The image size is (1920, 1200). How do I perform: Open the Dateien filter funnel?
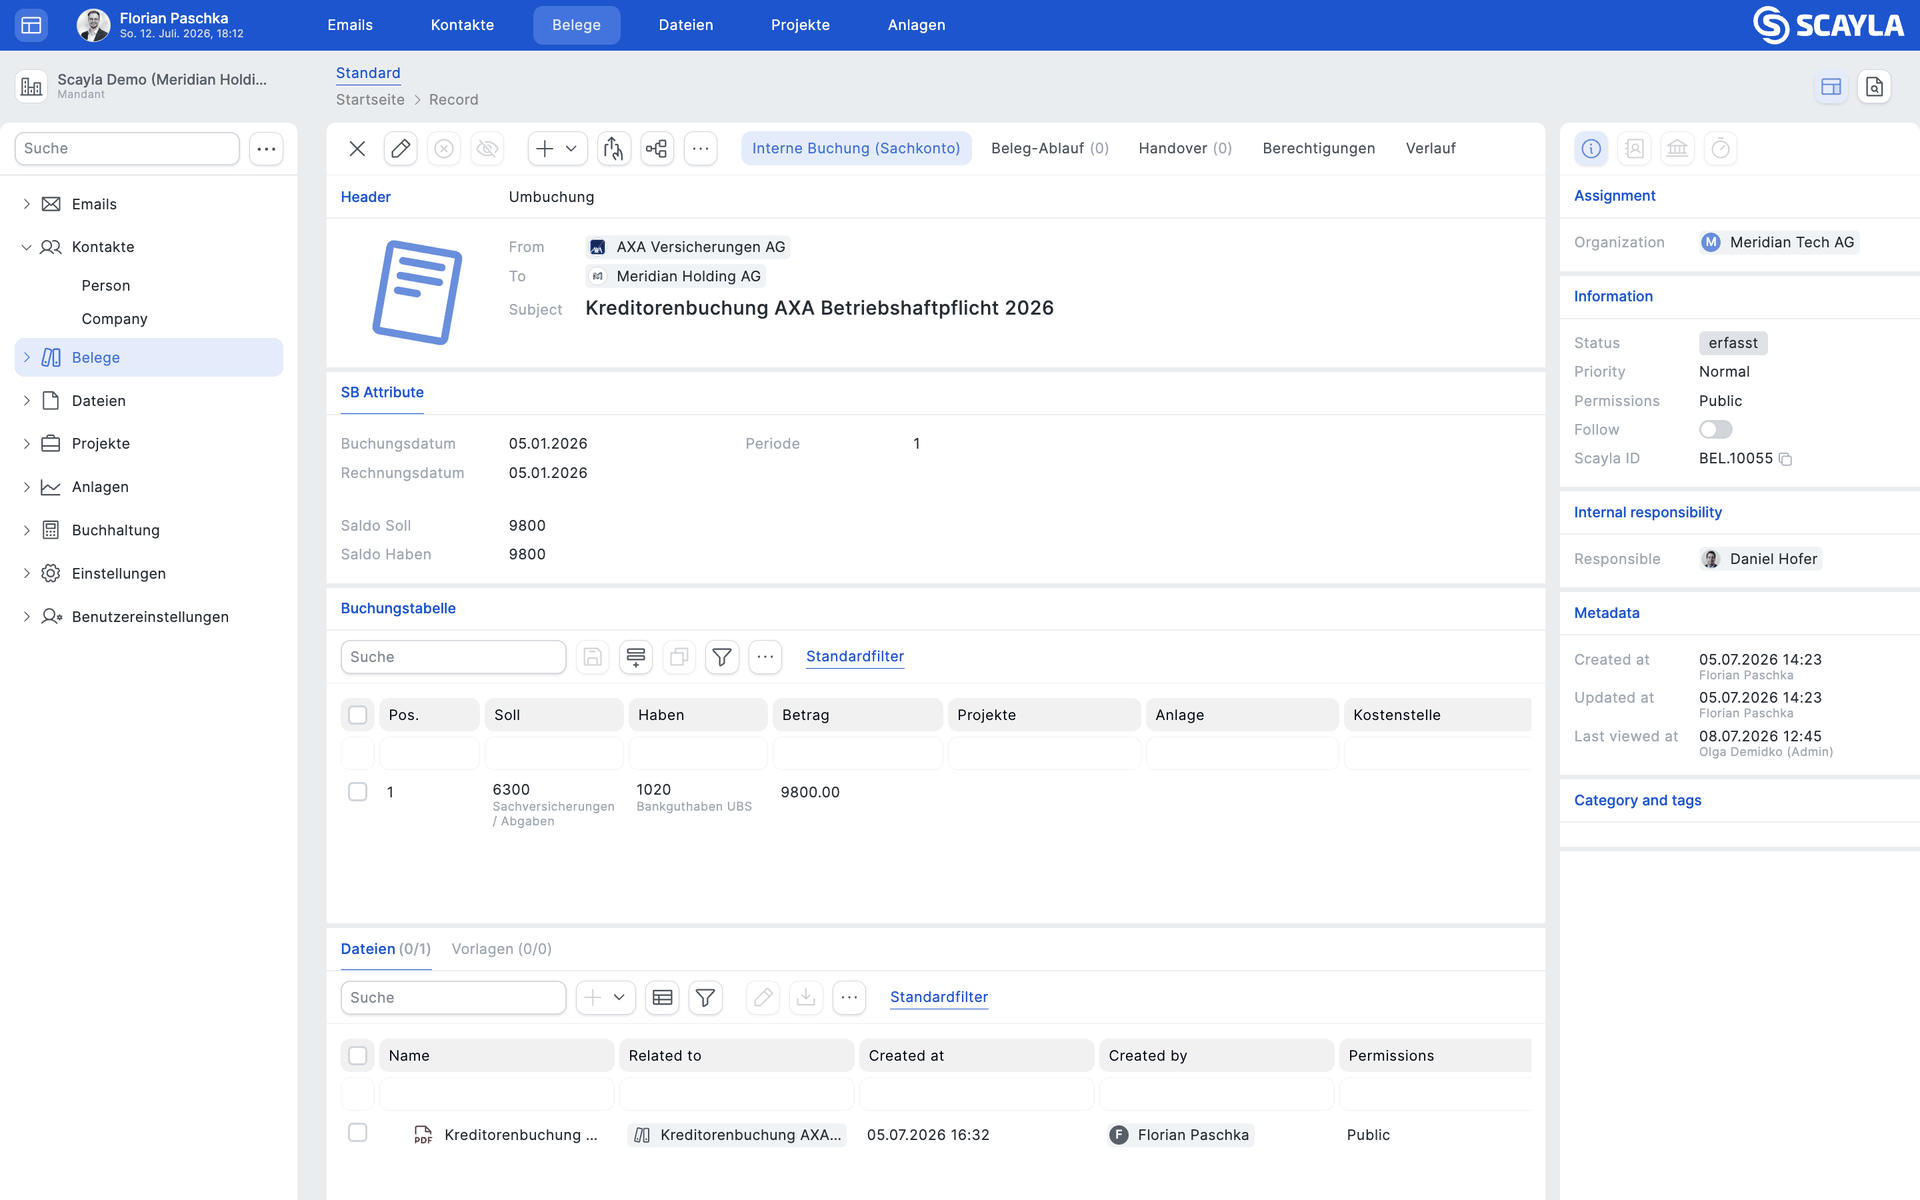coord(706,998)
